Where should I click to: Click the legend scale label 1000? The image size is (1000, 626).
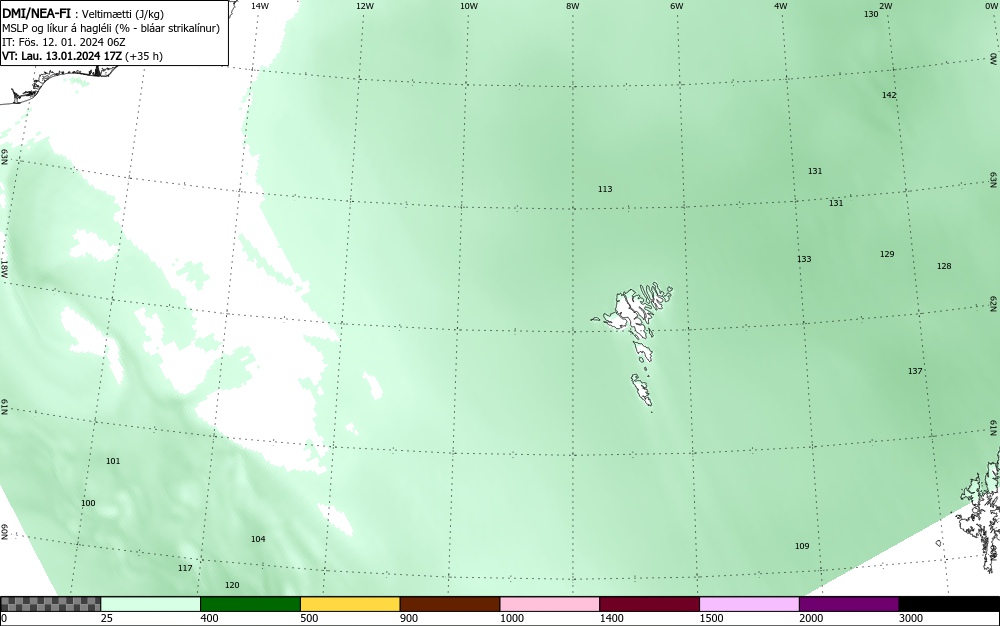point(511,618)
